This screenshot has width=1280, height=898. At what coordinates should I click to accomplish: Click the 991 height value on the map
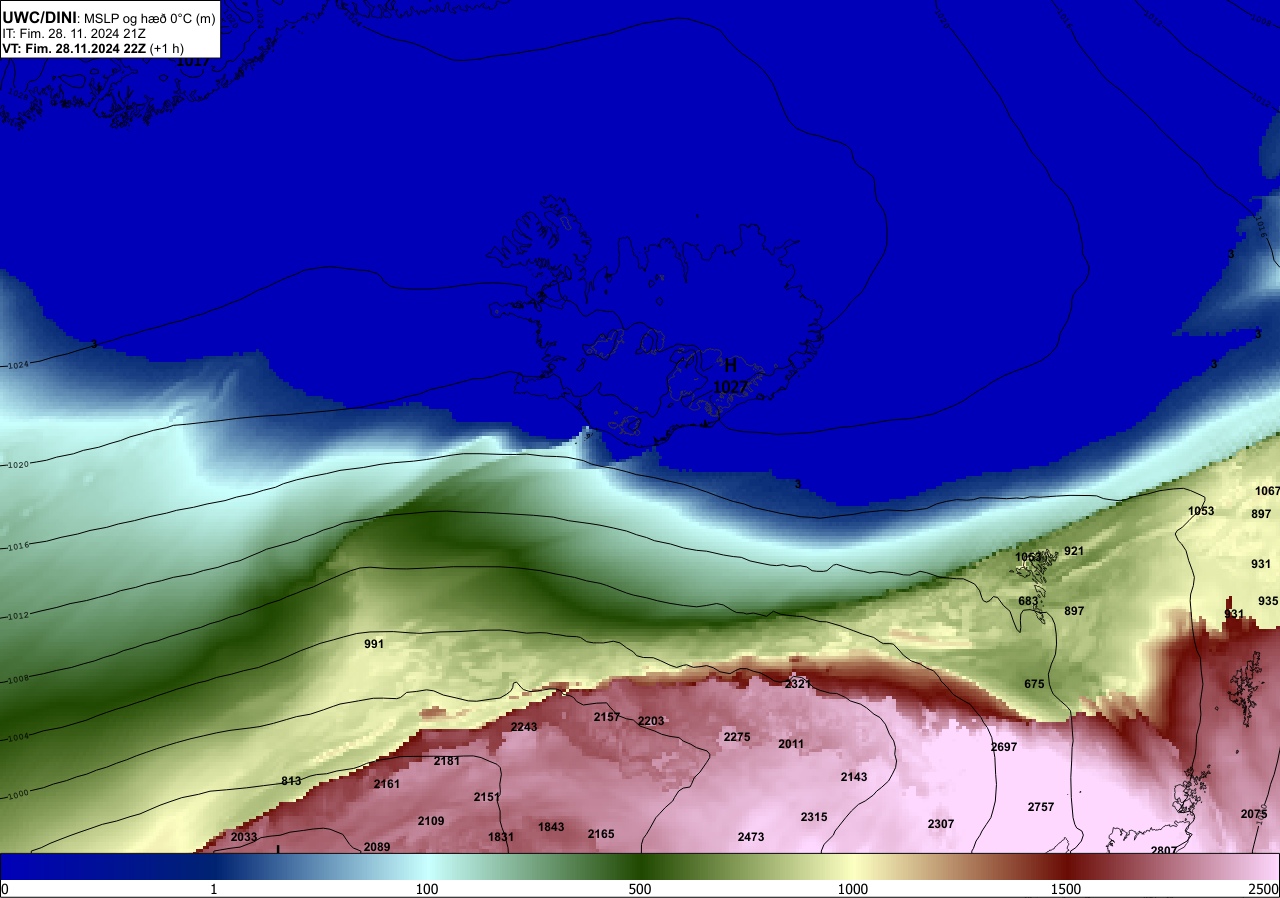click(374, 644)
